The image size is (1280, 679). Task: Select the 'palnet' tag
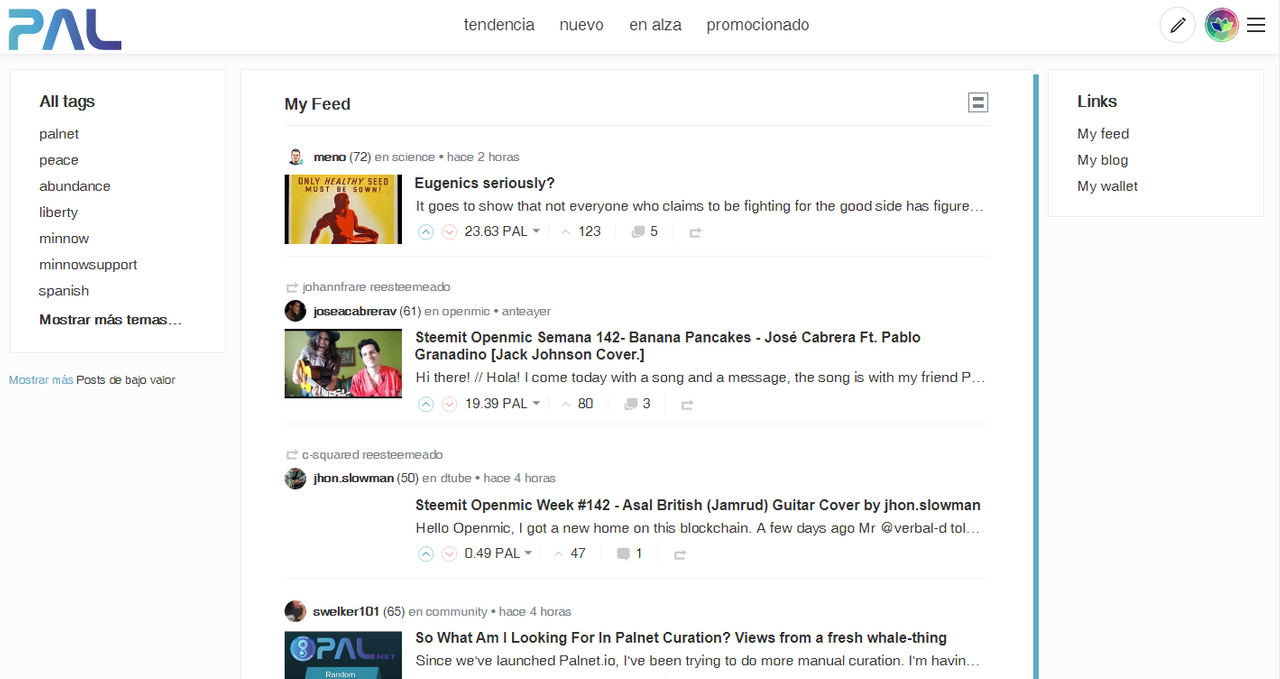(x=59, y=134)
